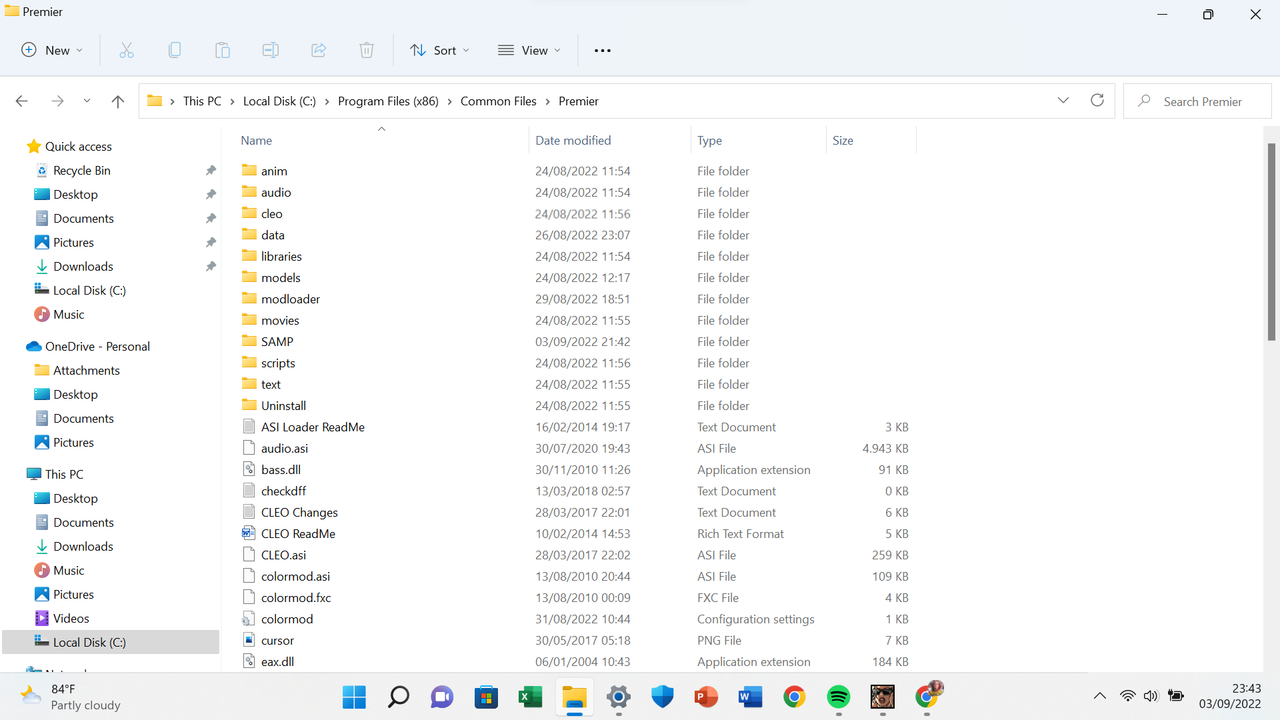The image size is (1280, 720).
Task: Go up one folder level with the up arrow
Action: coord(118,101)
